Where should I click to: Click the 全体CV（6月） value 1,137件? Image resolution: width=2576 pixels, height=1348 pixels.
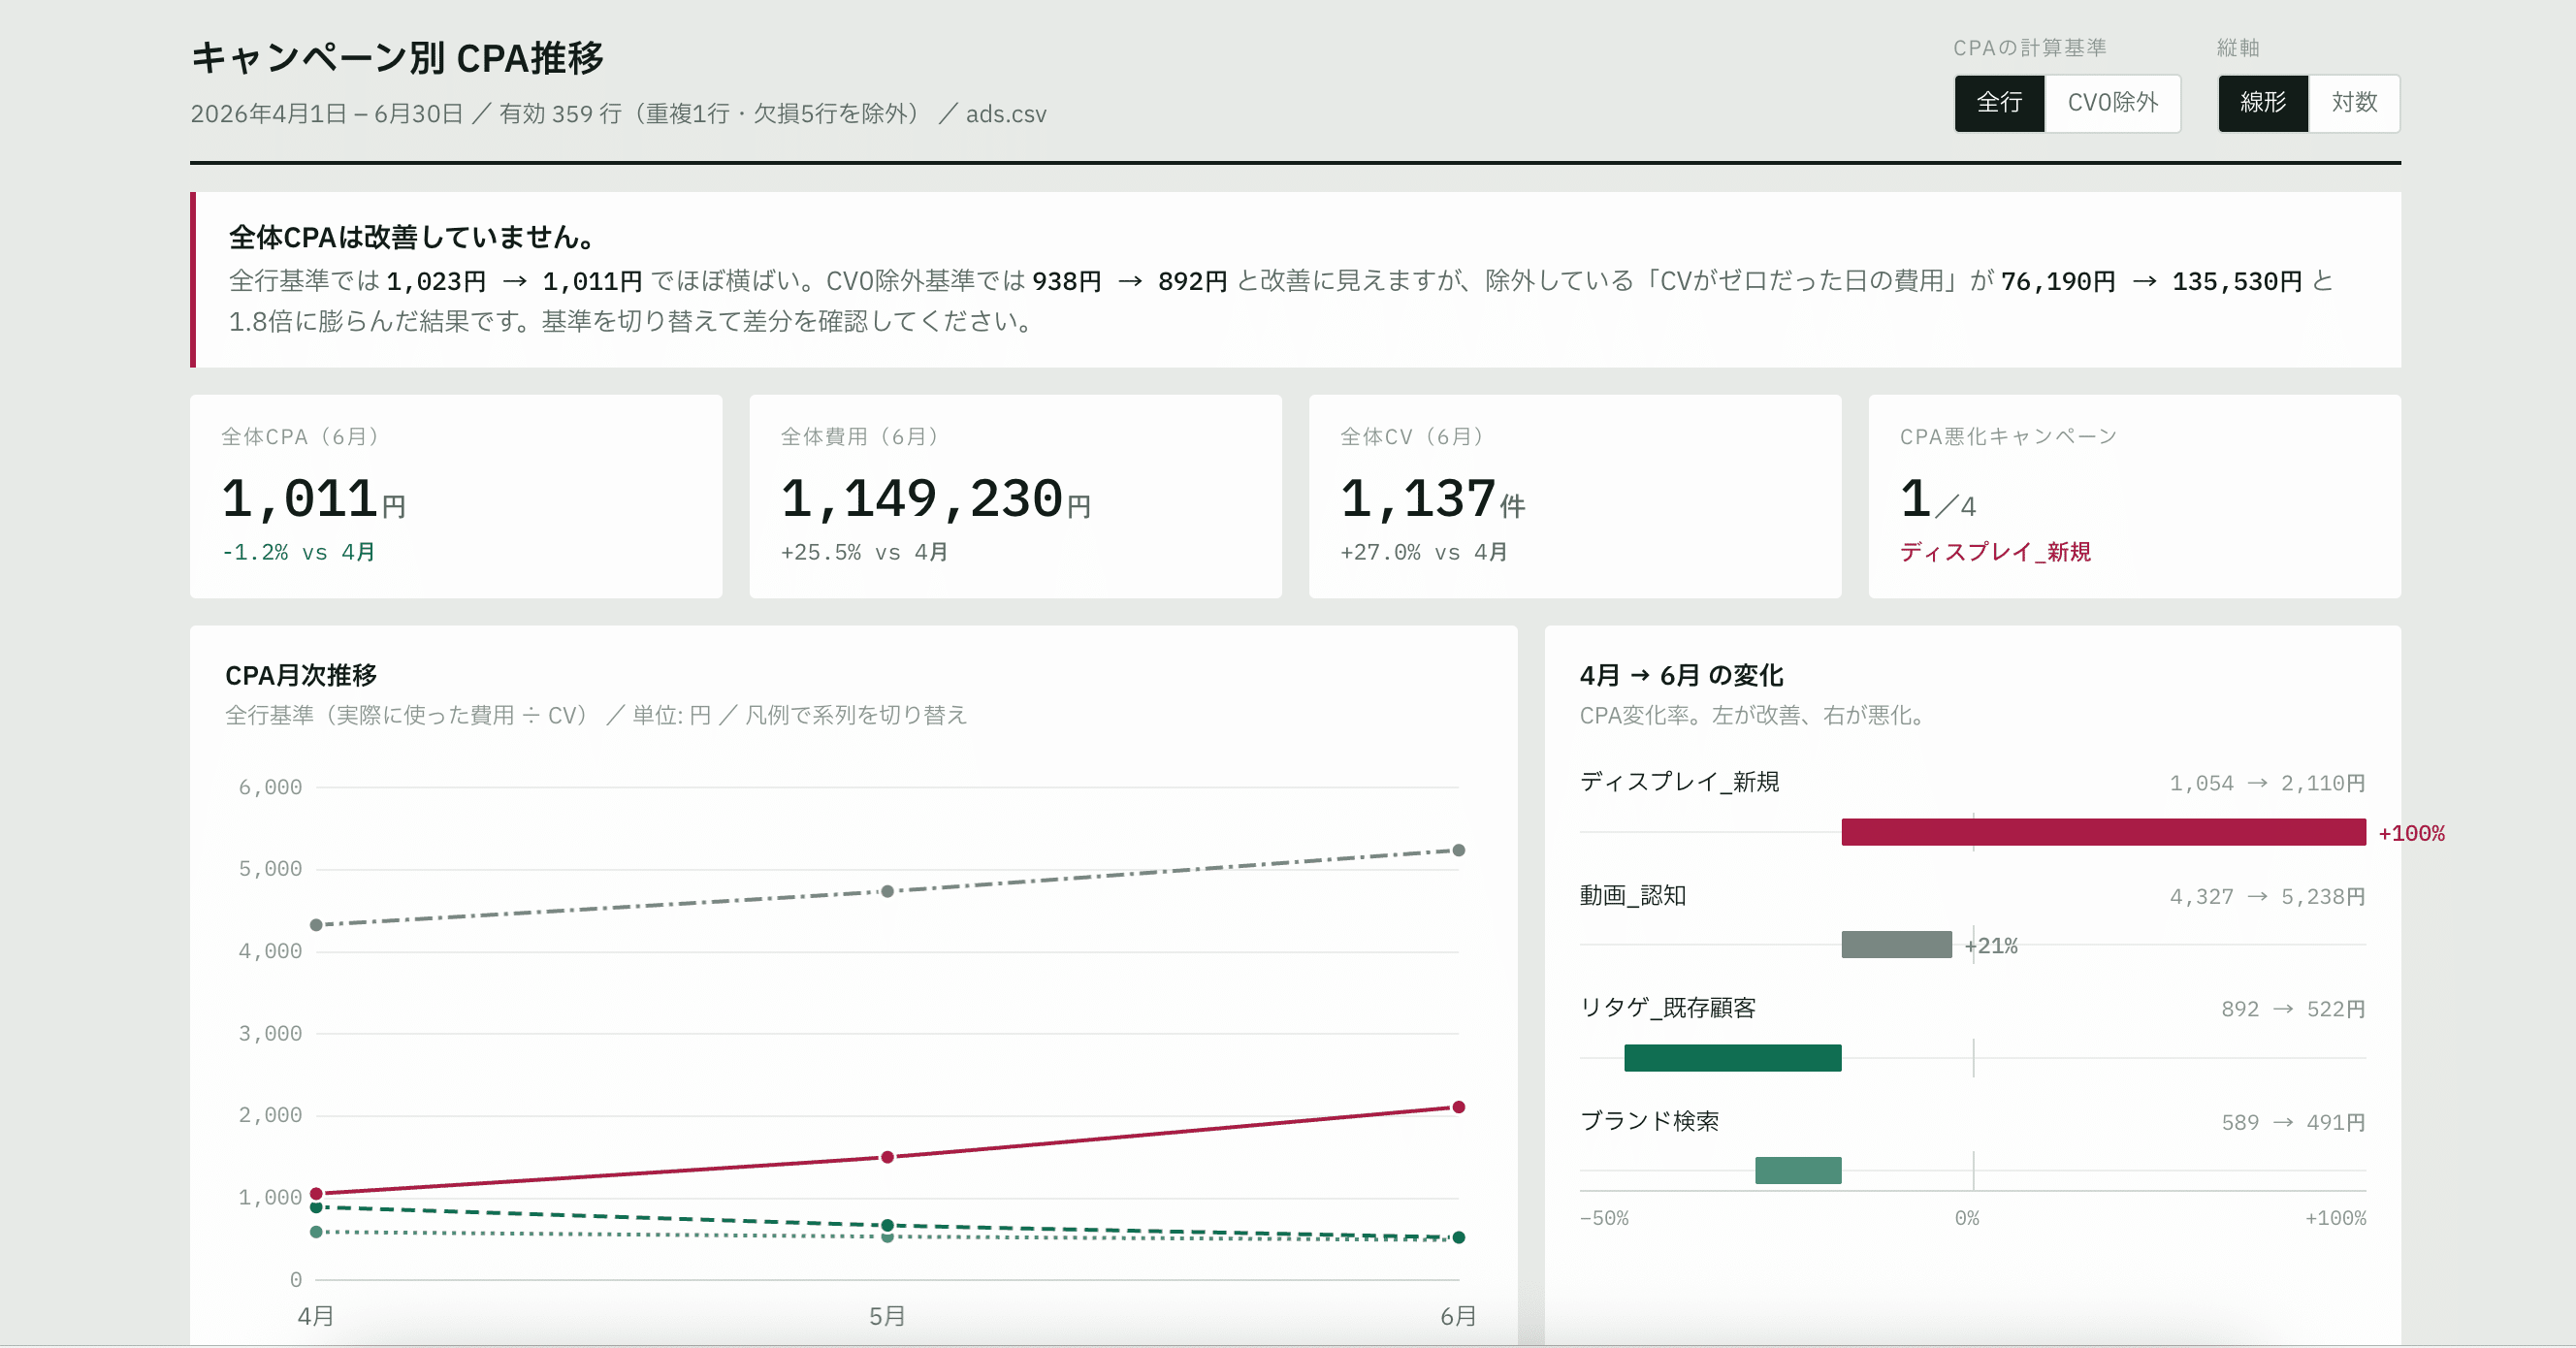1432,499
